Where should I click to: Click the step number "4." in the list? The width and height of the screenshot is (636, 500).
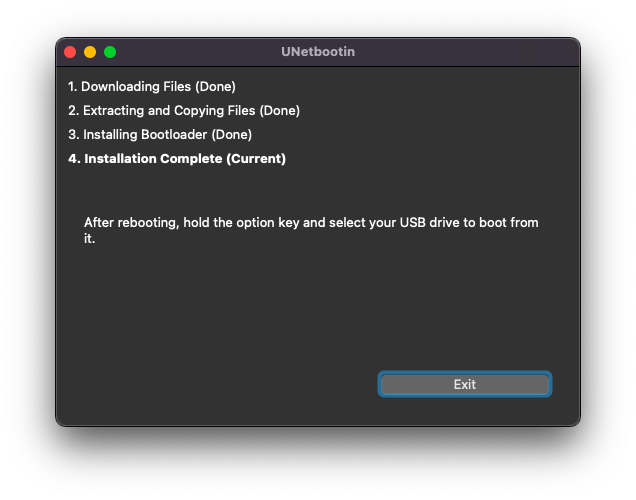coord(74,159)
